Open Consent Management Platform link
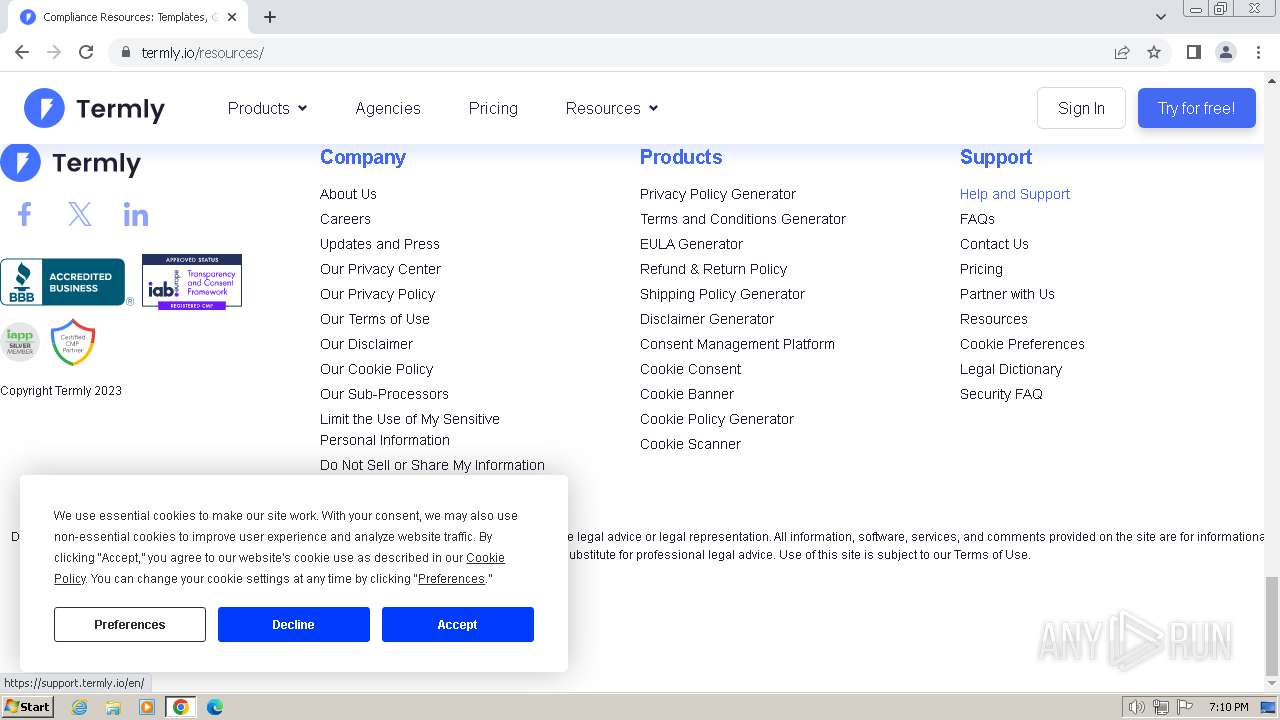This screenshot has height=720, width=1280. 737,344
